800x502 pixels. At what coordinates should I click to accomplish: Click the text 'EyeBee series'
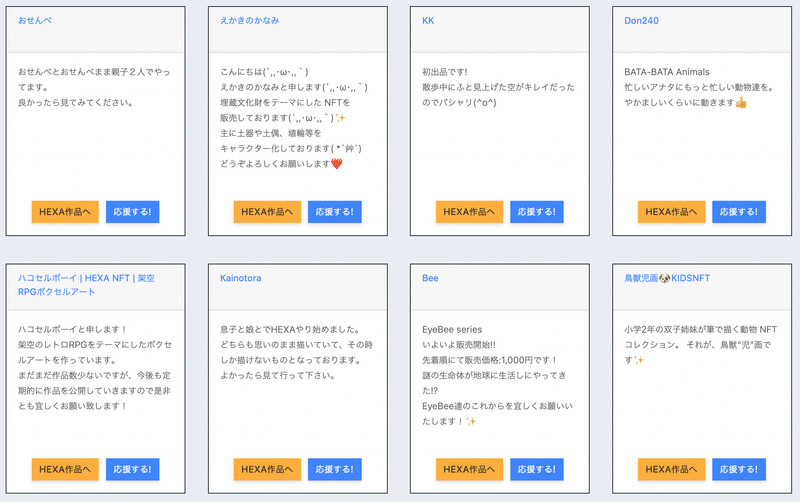[x=452, y=330]
